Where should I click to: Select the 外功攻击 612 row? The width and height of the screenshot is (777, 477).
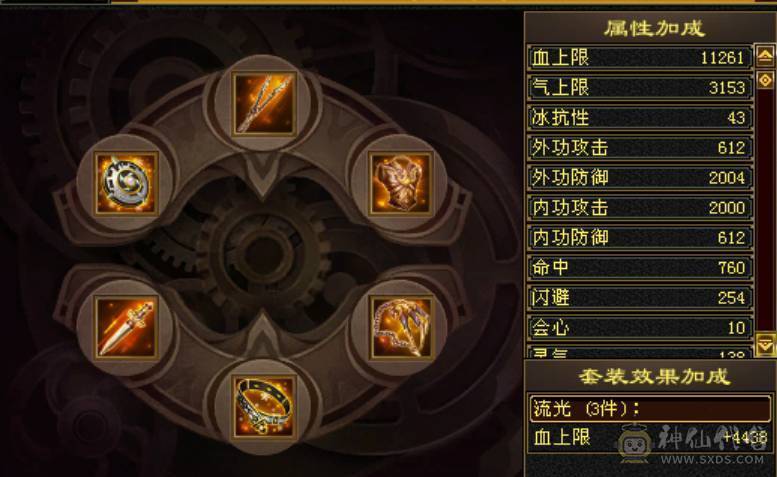[640, 148]
